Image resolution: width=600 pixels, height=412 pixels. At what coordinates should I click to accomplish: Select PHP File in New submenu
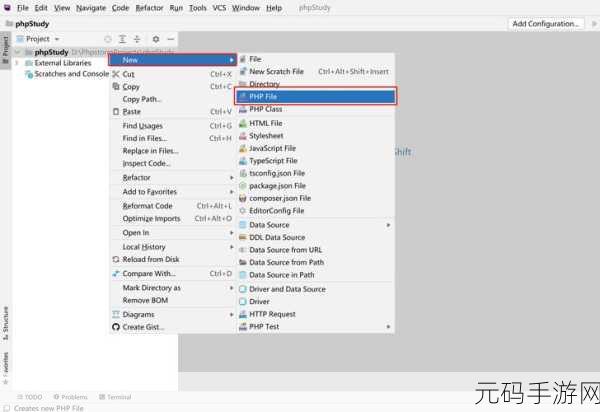coord(316,96)
